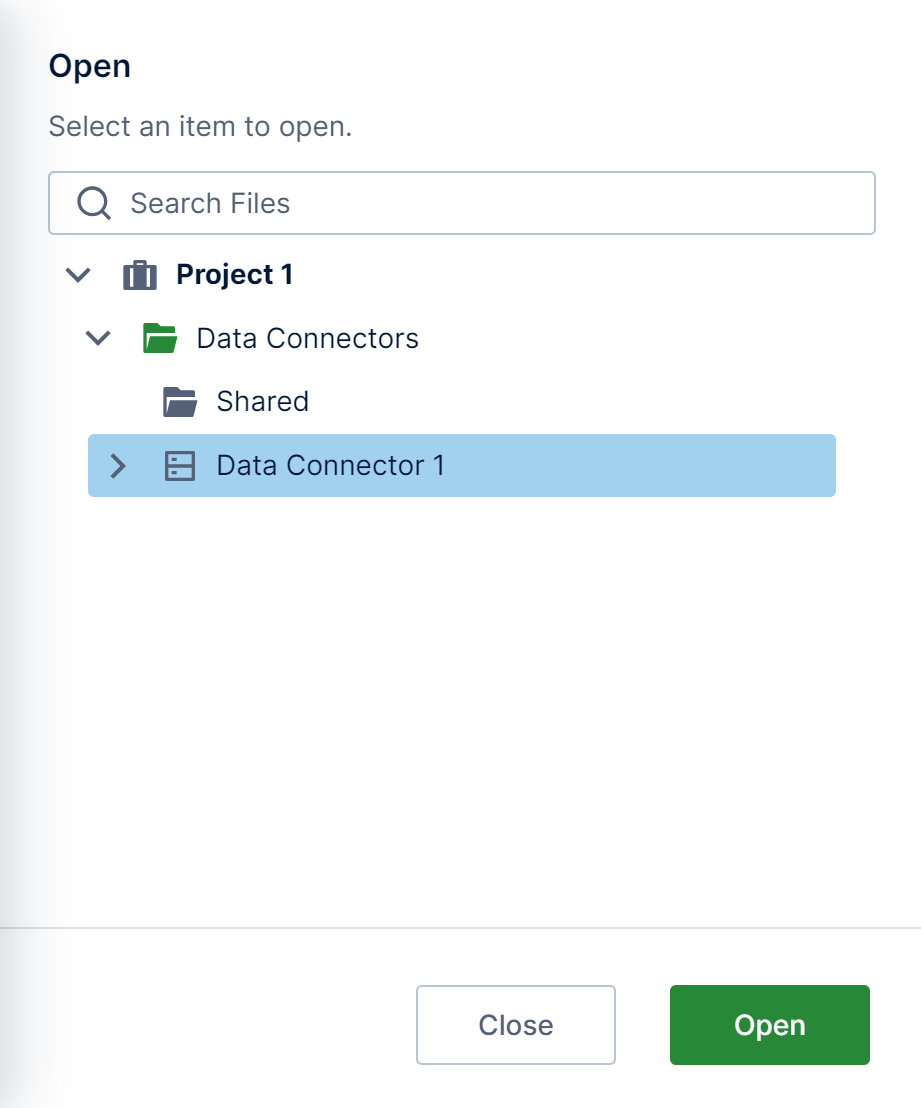921x1108 pixels.
Task: Select the Data Connector 1 label
Action: click(x=330, y=466)
